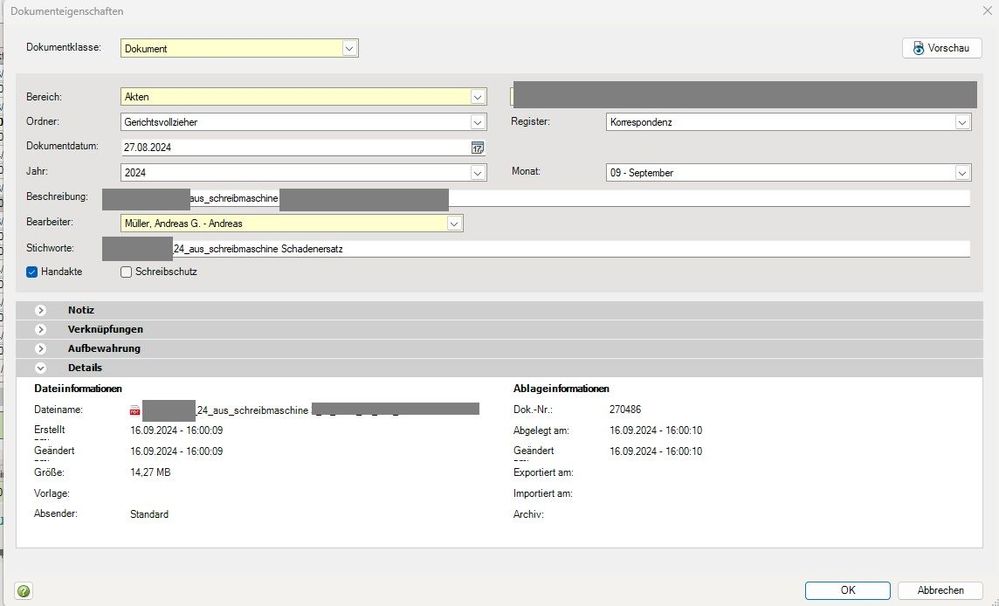Click the green help icon at bottom left
This screenshot has width=999, height=606.
[x=23, y=591]
